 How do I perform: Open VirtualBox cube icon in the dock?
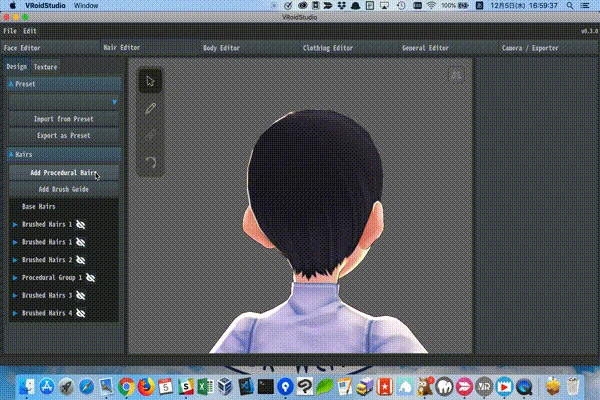(225, 387)
